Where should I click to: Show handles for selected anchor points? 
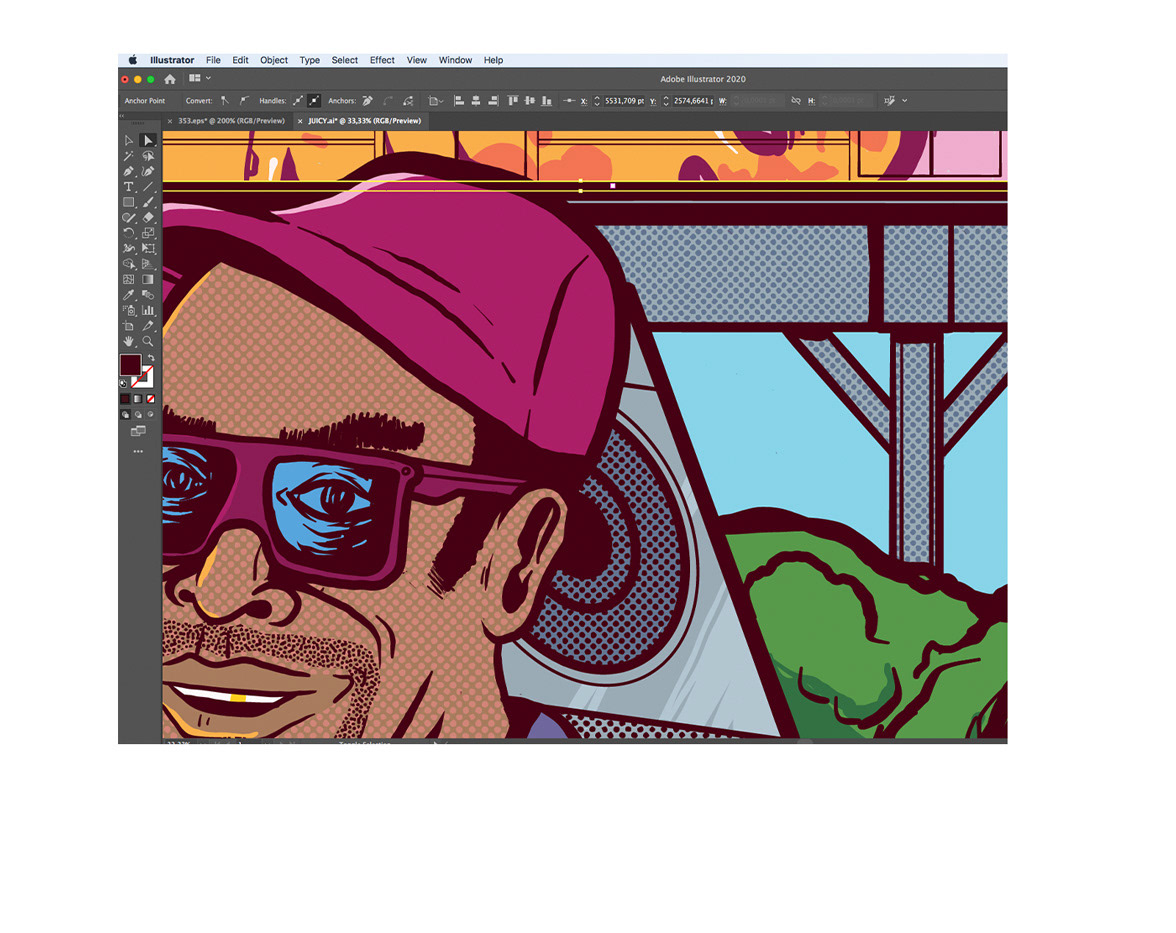pyautogui.click(x=298, y=100)
